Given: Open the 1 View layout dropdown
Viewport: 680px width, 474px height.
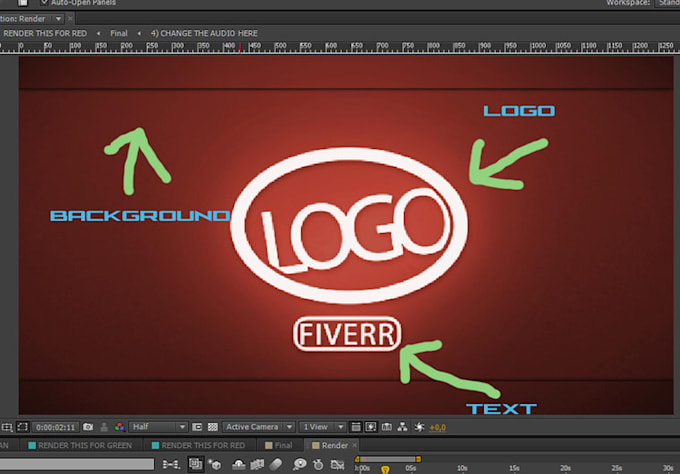Looking at the screenshot, I should 322,427.
